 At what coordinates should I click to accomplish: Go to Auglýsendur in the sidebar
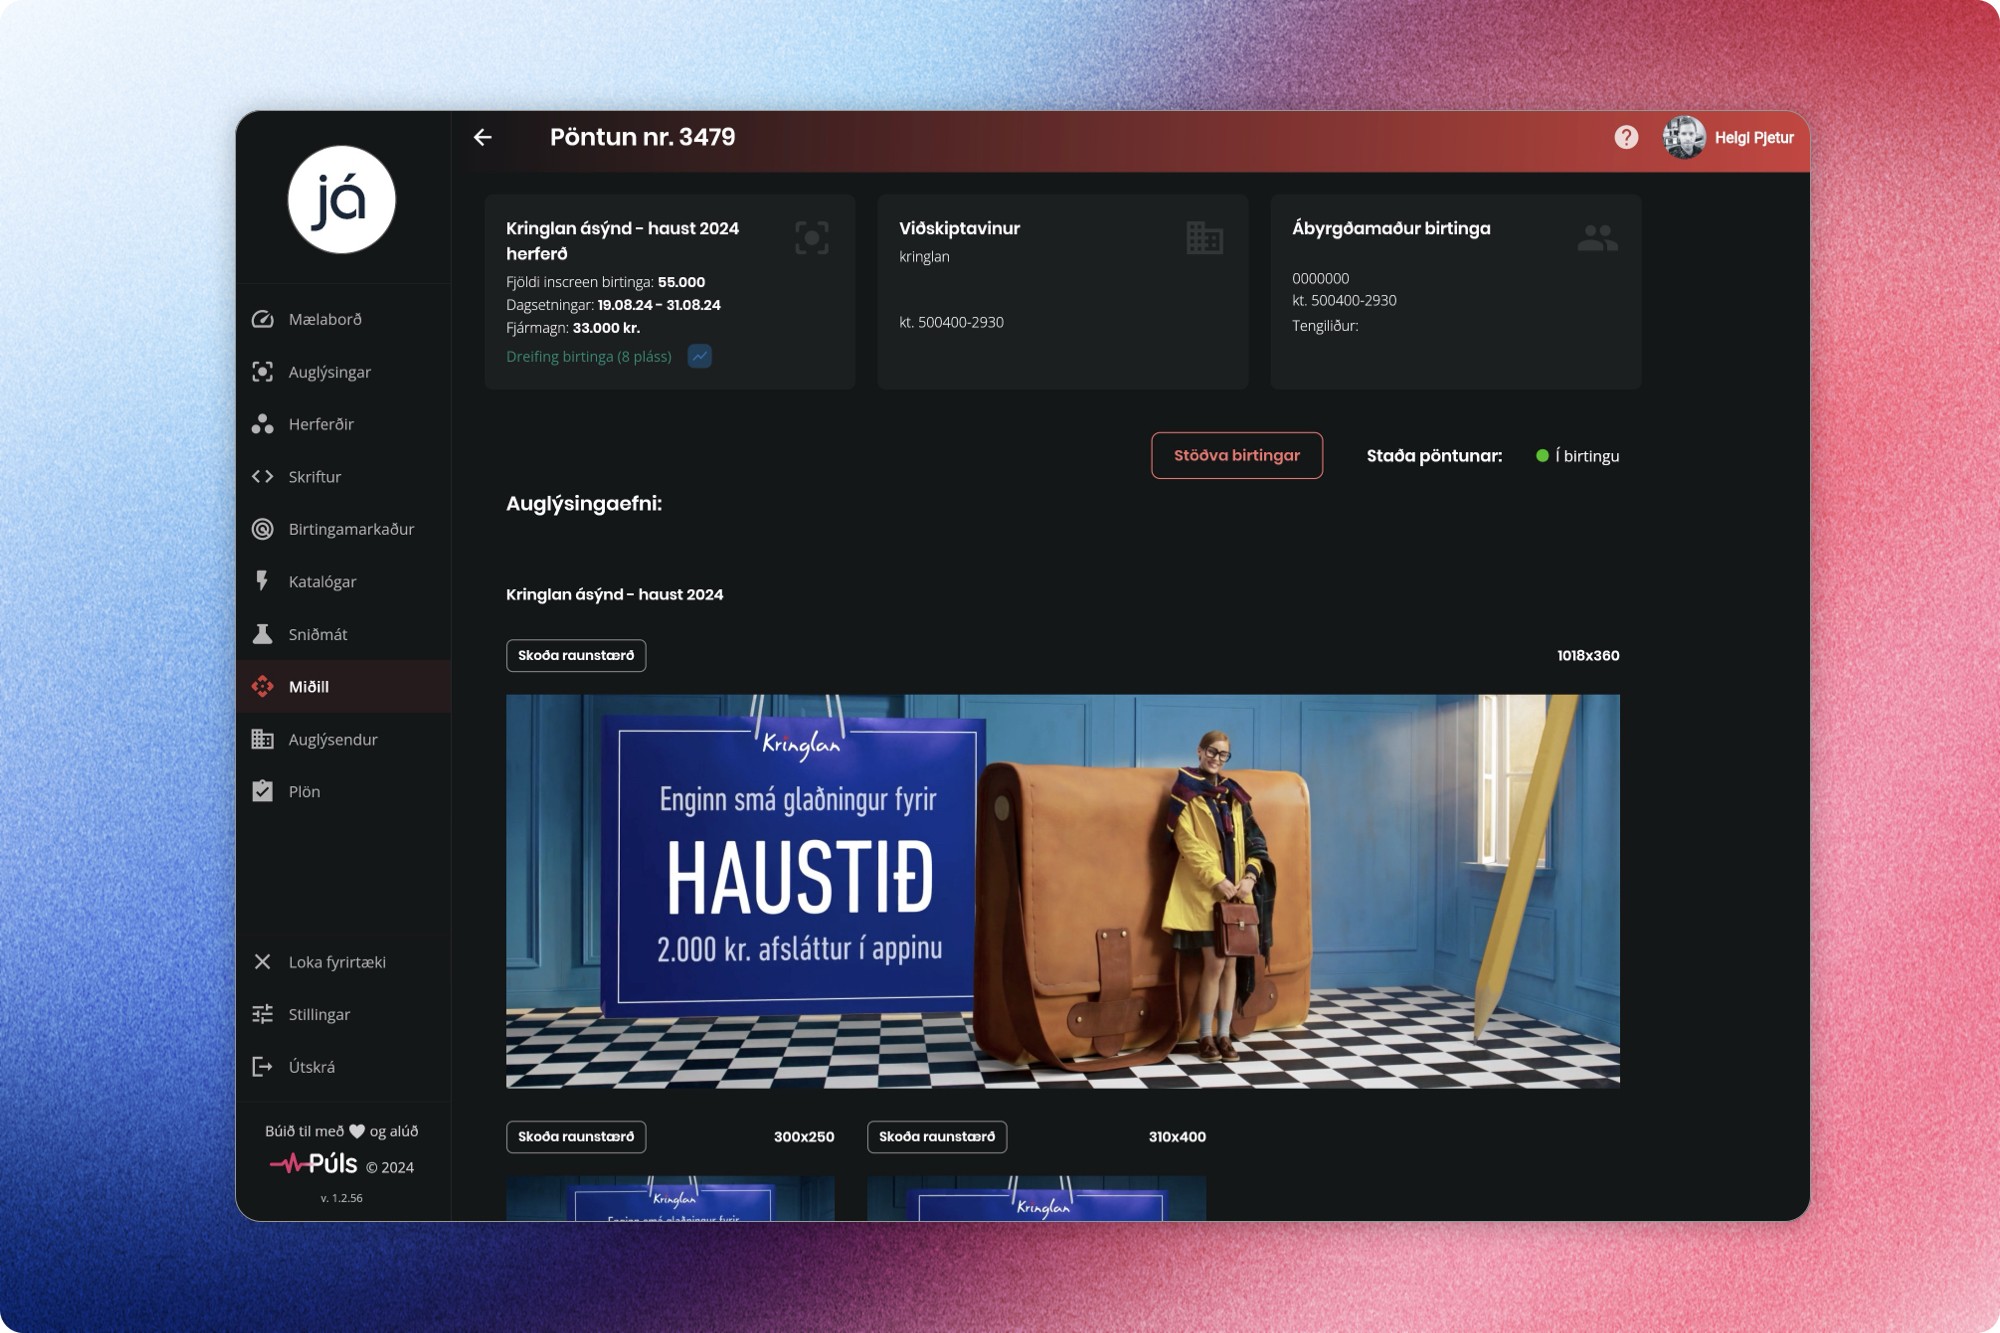tap(333, 739)
